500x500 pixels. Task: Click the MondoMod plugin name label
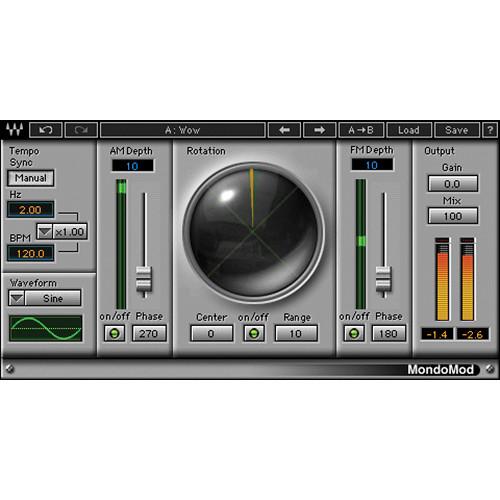click(441, 369)
